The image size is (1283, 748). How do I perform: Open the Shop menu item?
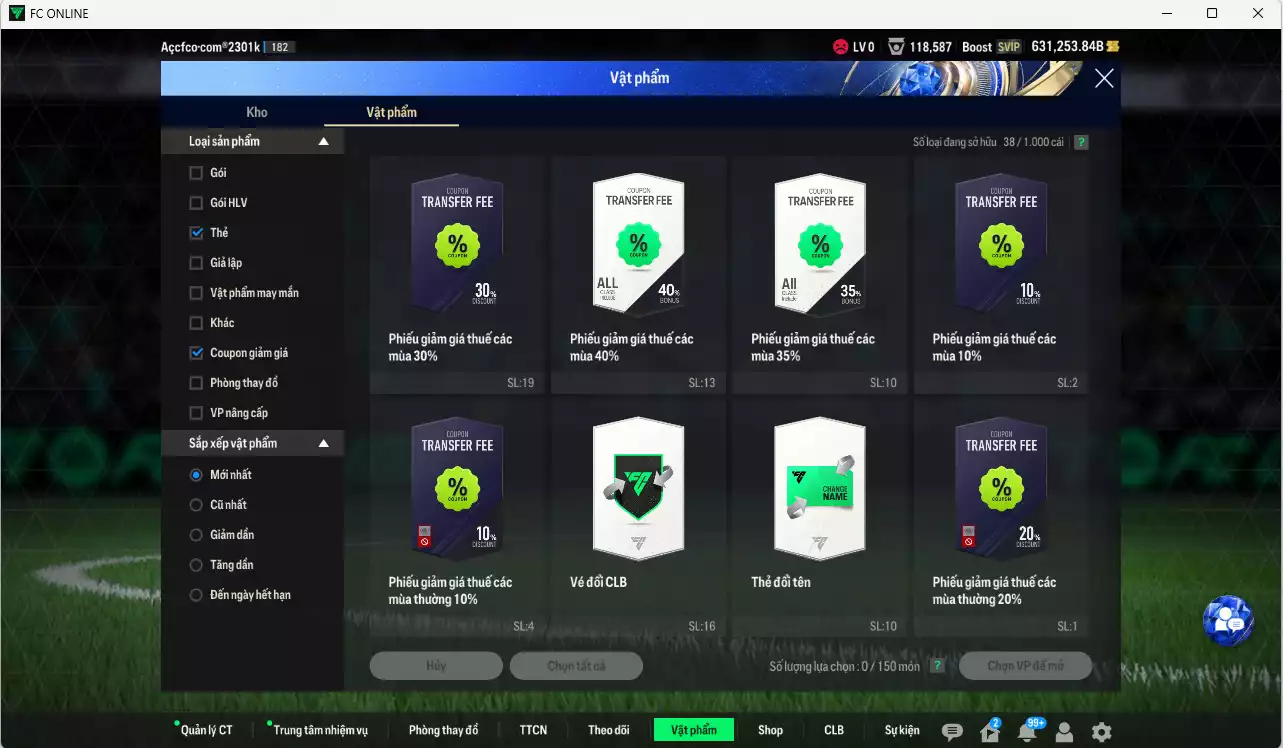770,729
